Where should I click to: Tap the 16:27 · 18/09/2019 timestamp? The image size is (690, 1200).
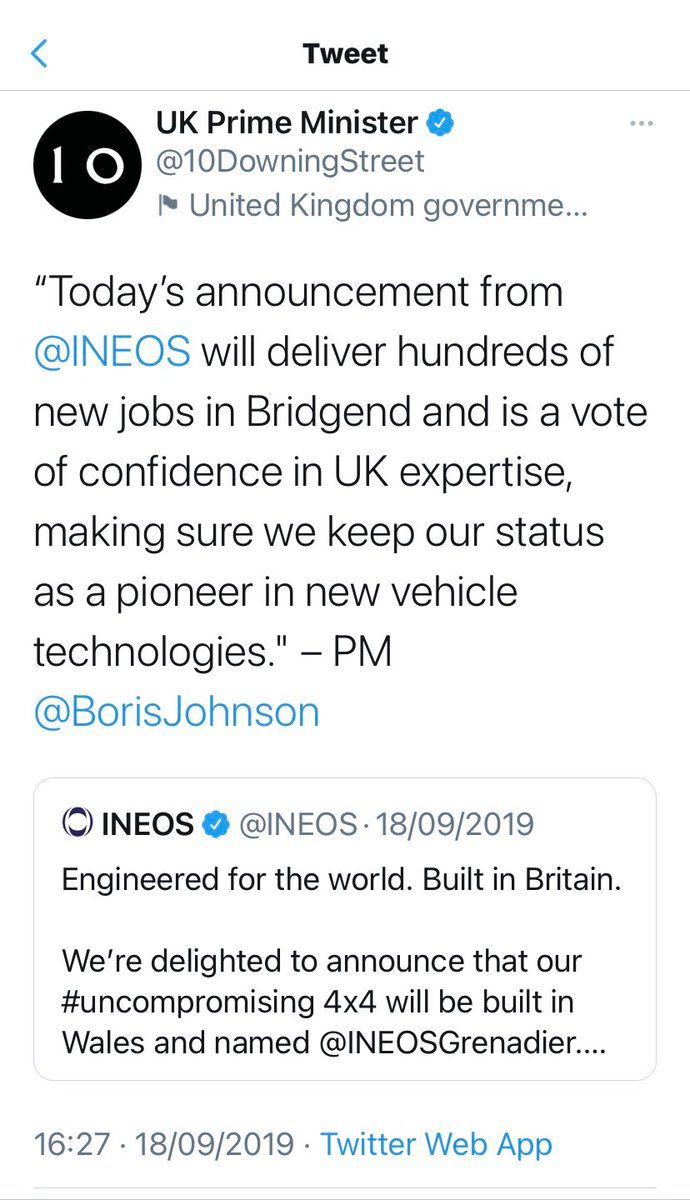pos(164,1143)
